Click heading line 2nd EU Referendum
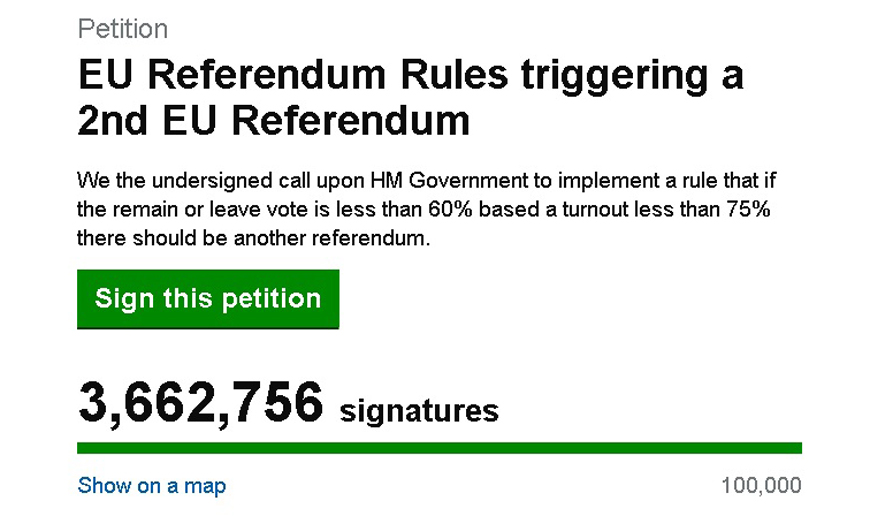This screenshot has height=531, width=870. point(273,120)
